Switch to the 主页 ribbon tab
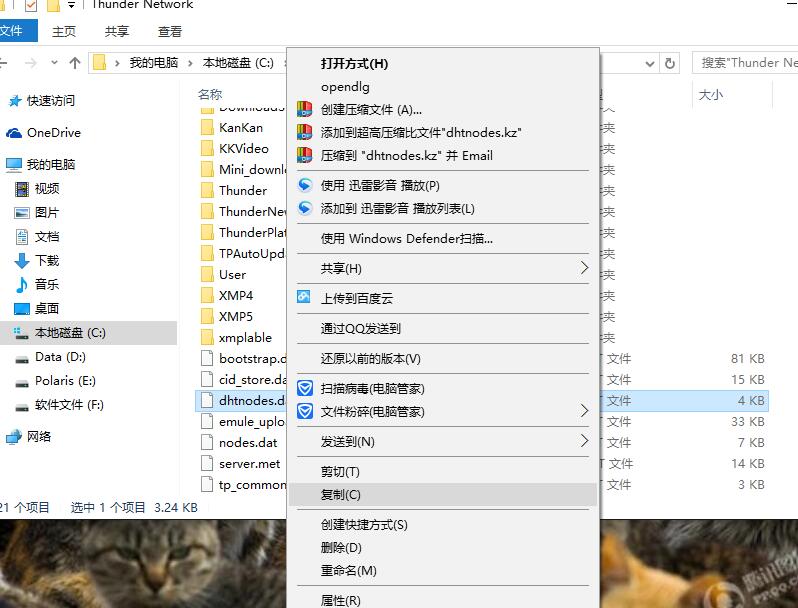The image size is (798, 608). pyautogui.click(x=64, y=32)
